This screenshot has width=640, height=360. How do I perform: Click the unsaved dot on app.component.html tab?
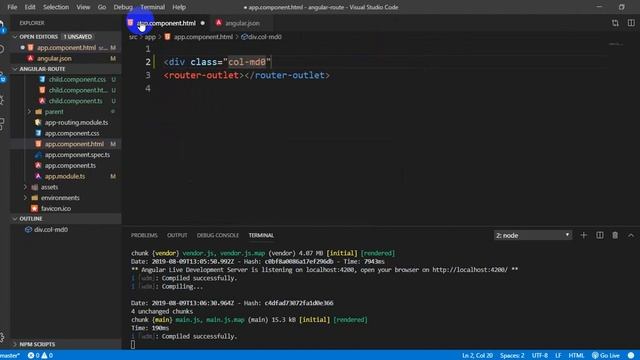pos(202,23)
